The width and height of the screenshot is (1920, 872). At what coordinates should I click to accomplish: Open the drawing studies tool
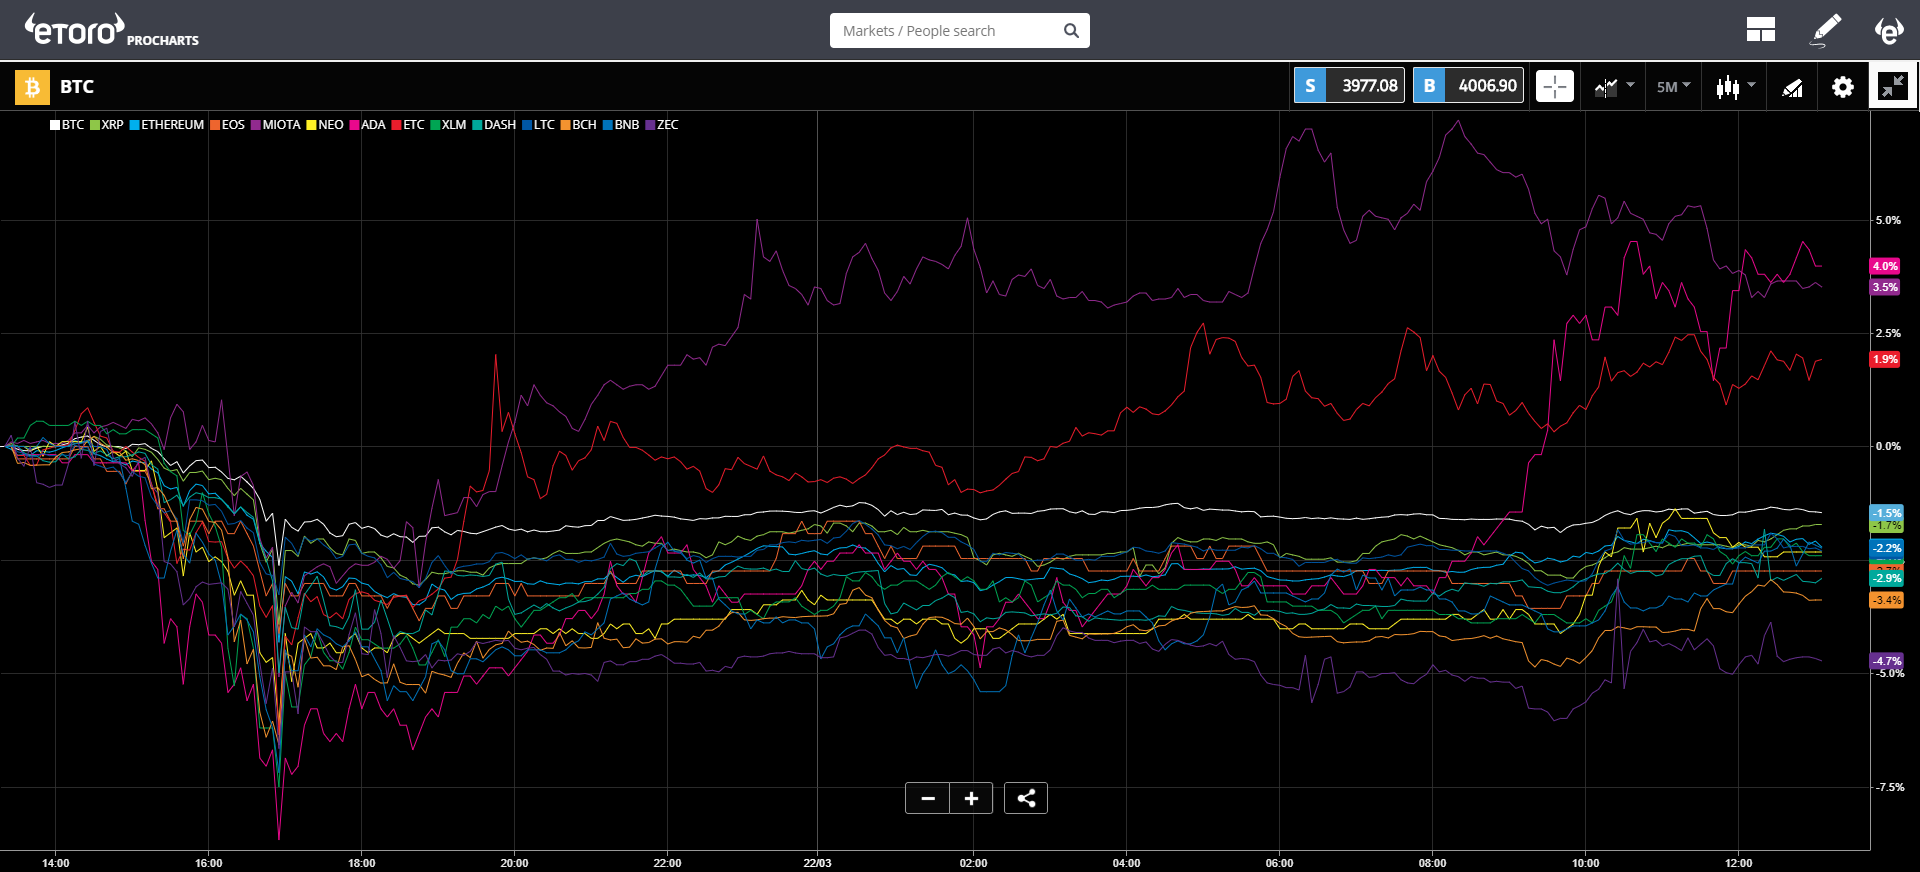pyautogui.click(x=1793, y=88)
